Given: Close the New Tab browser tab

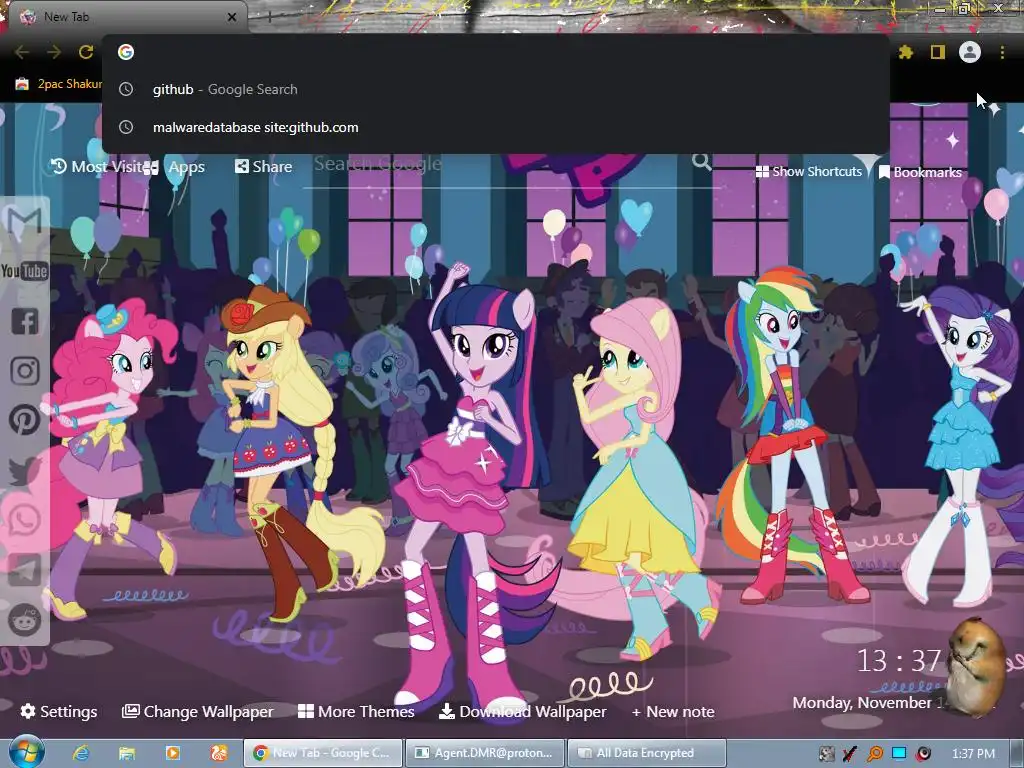Looking at the screenshot, I should pyautogui.click(x=232, y=17).
